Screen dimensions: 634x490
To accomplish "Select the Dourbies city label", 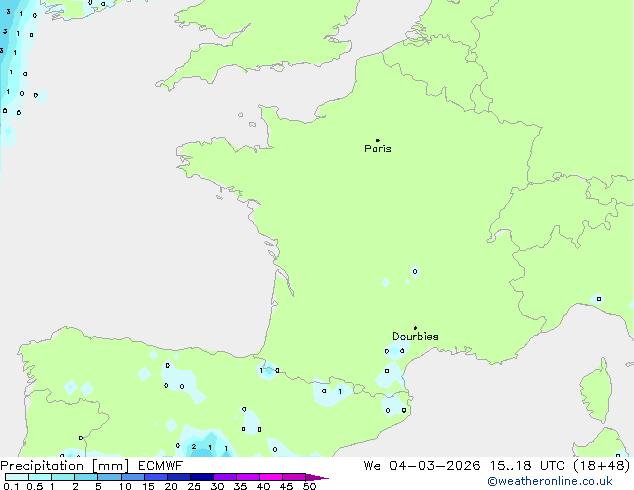I will click(415, 337).
